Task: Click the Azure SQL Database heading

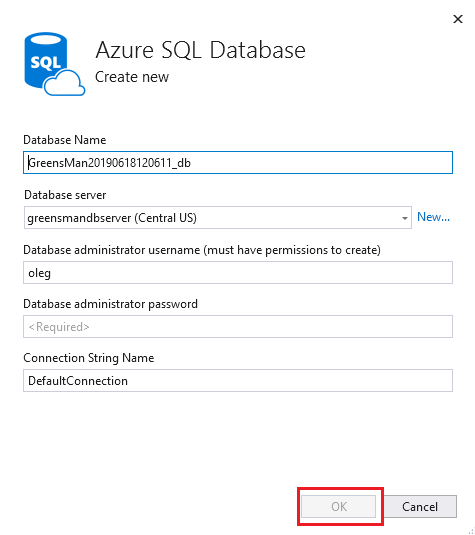Action: coord(200,50)
